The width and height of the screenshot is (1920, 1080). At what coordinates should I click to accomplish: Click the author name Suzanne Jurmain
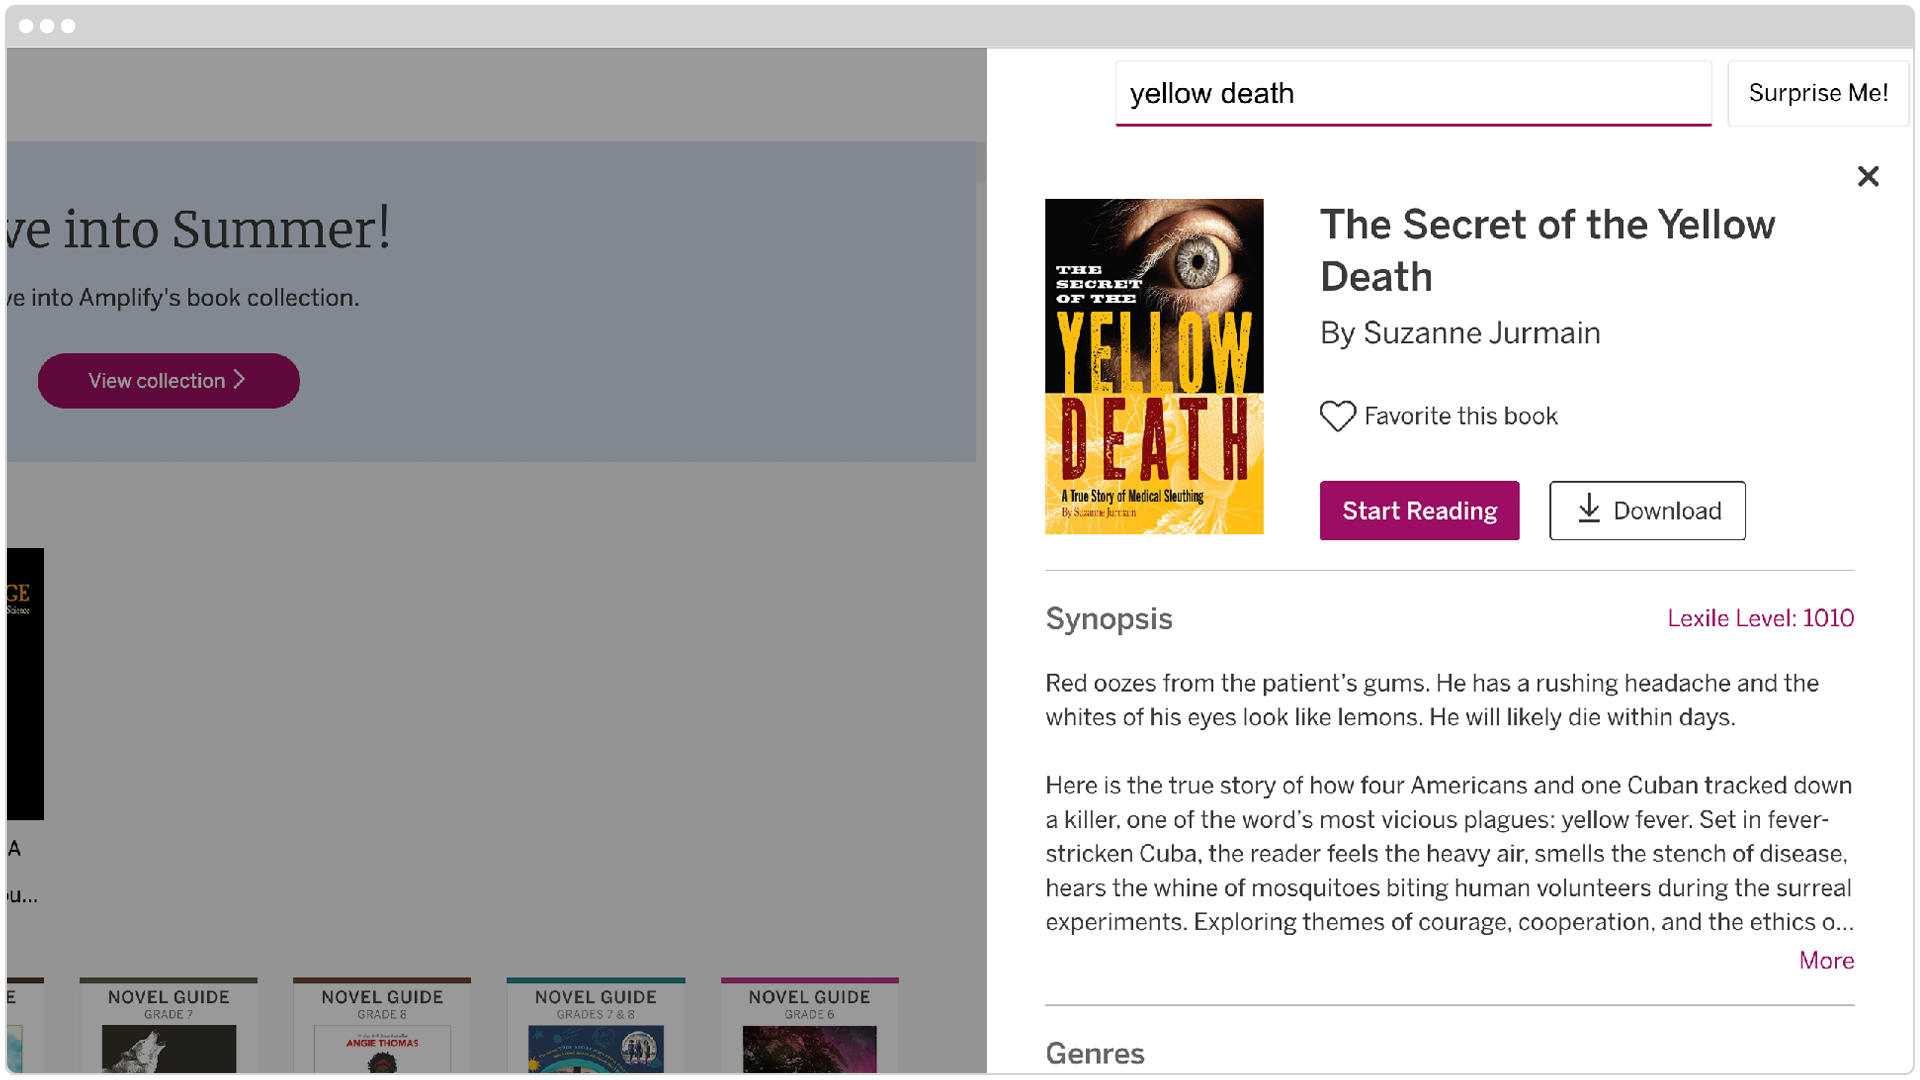click(1459, 333)
